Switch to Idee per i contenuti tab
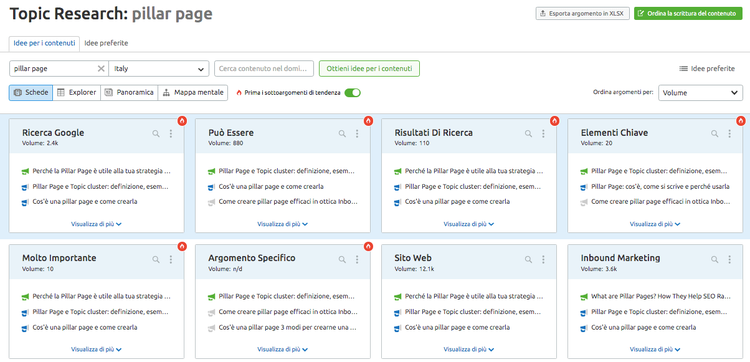Screen dimensions: 750x362 (x=44, y=43)
